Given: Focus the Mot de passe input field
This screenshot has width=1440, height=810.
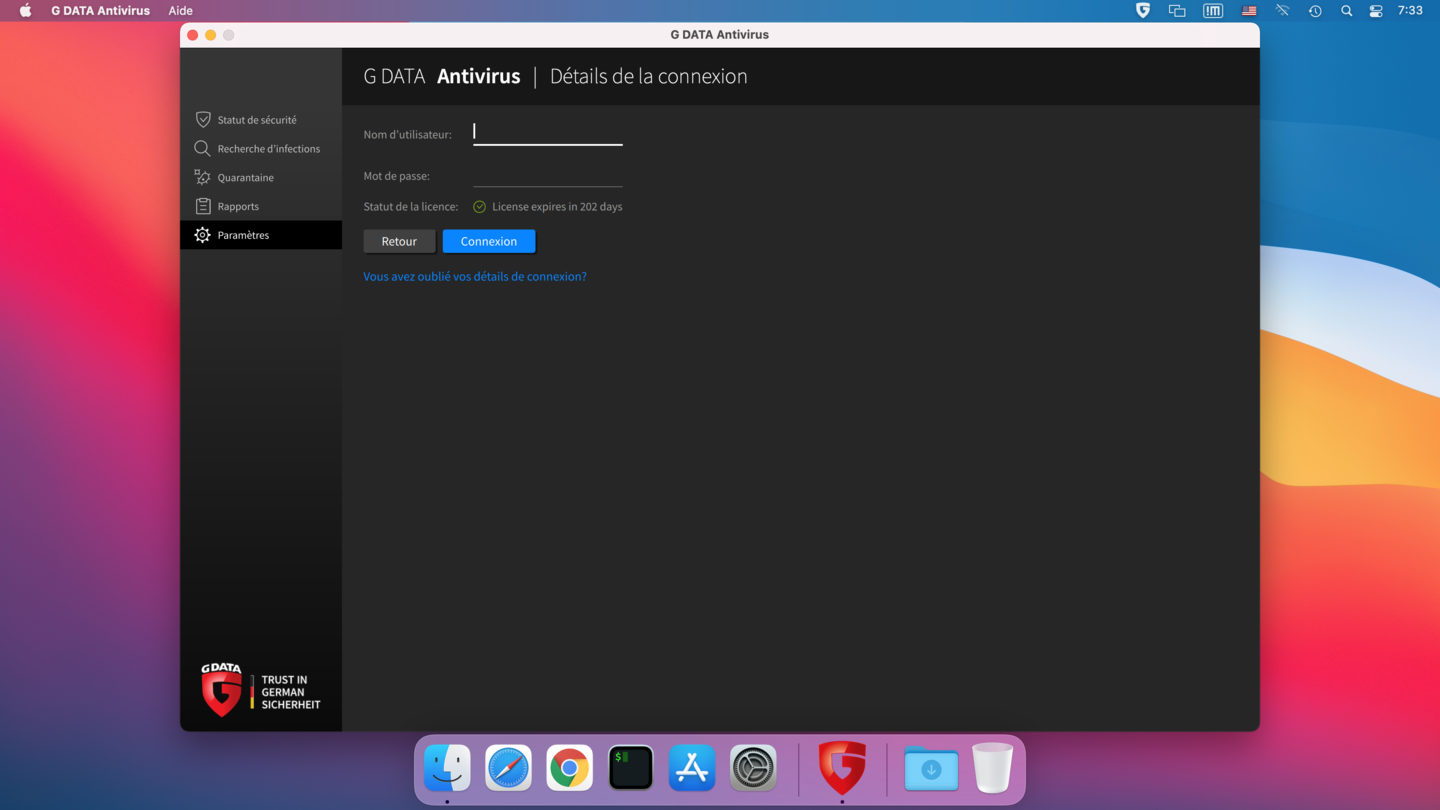Looking at the screenshot, I should (x=548, y=175).
